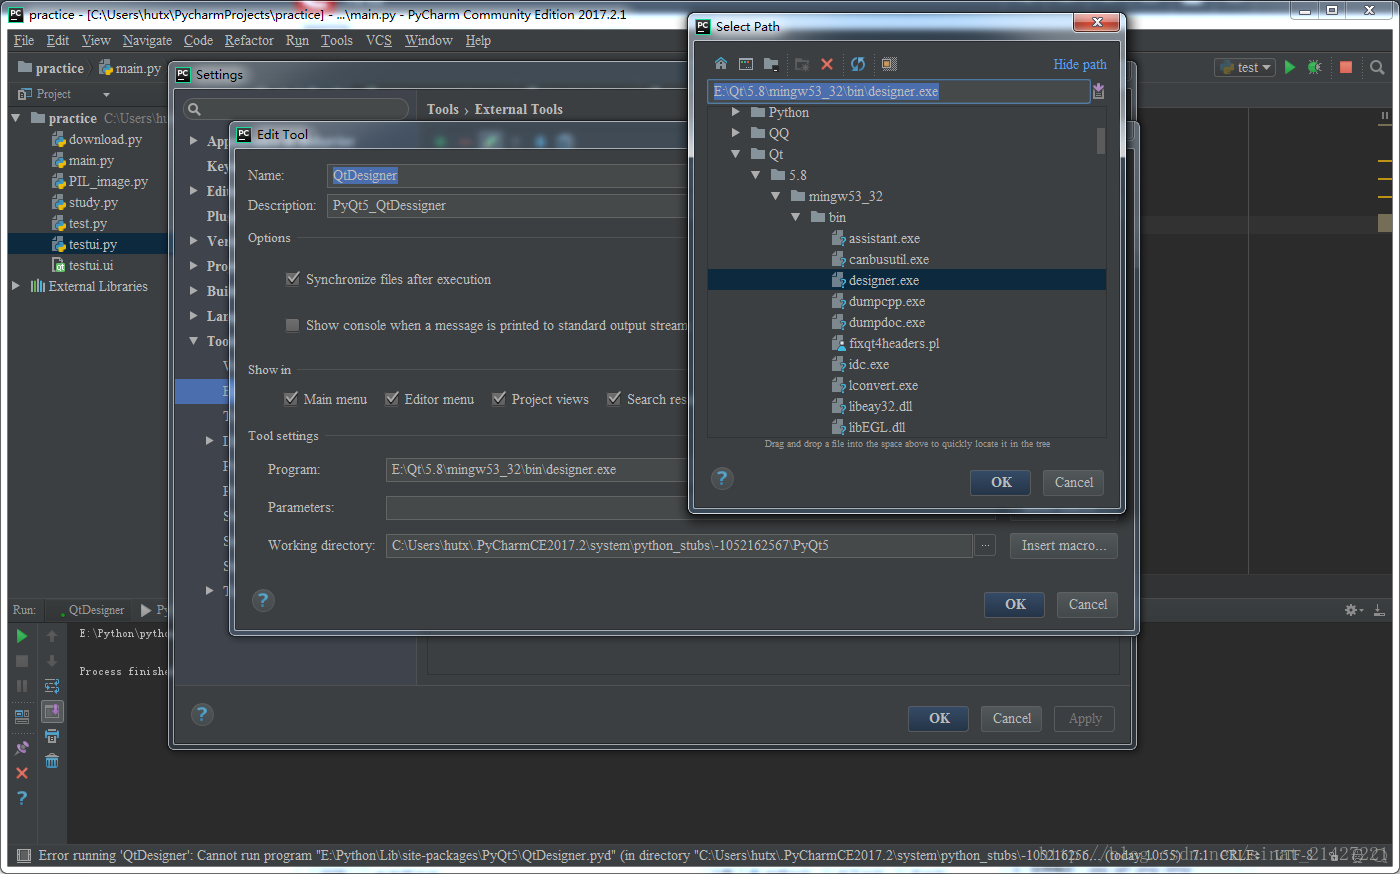
Task: Uncheck Main menu checkbox
Action: point(291,399)
